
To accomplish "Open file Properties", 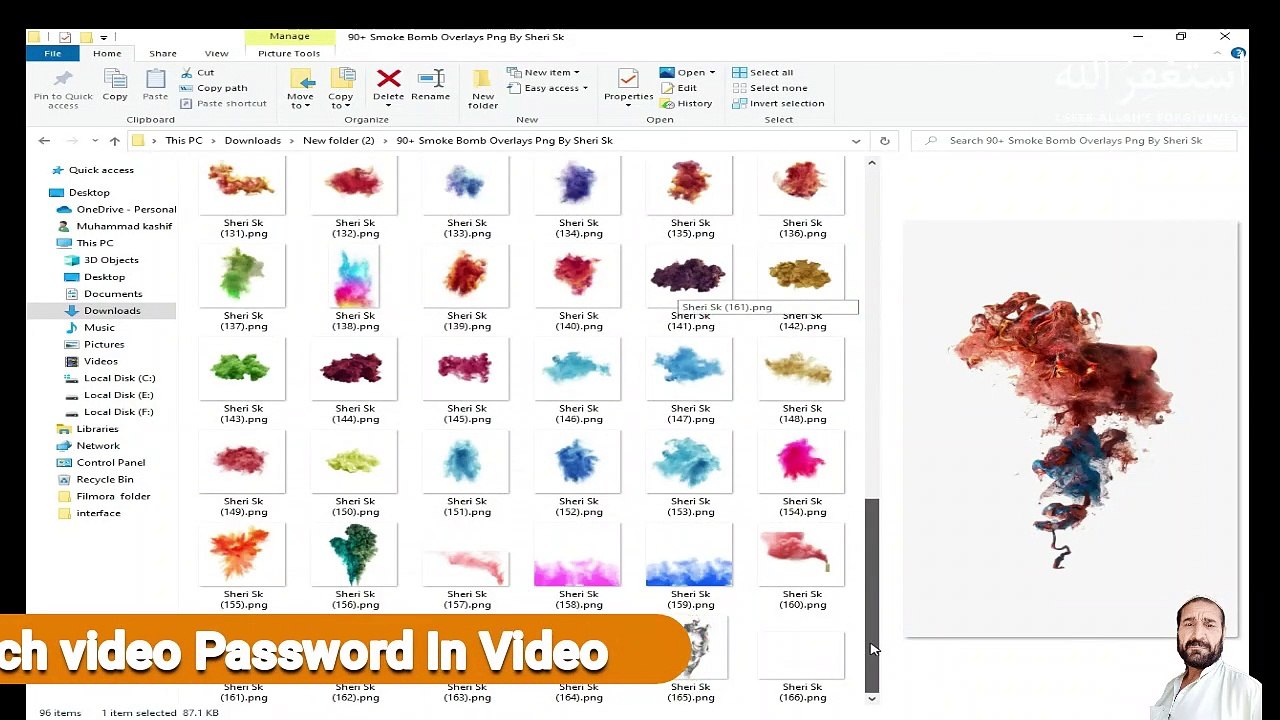I will pyautogui.click(x=628, y=86).
